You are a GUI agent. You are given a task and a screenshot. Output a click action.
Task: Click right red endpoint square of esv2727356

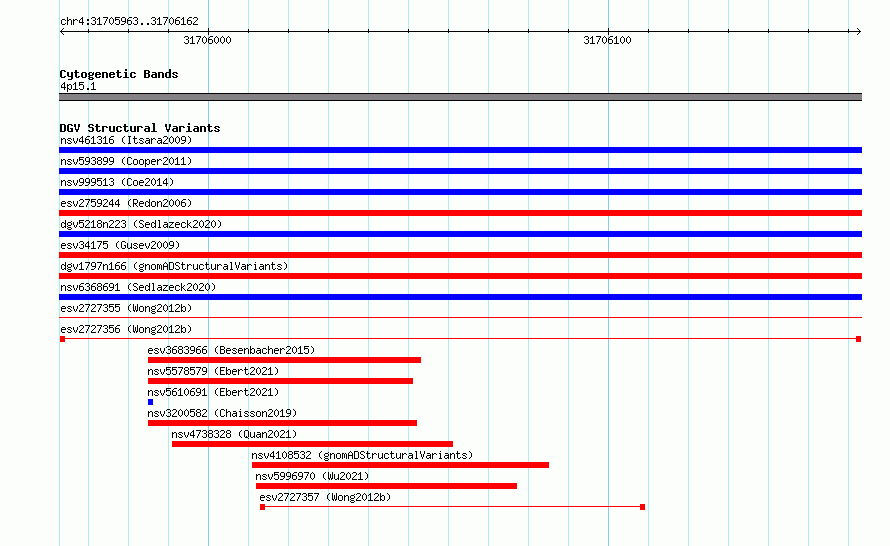click(858, 339)
